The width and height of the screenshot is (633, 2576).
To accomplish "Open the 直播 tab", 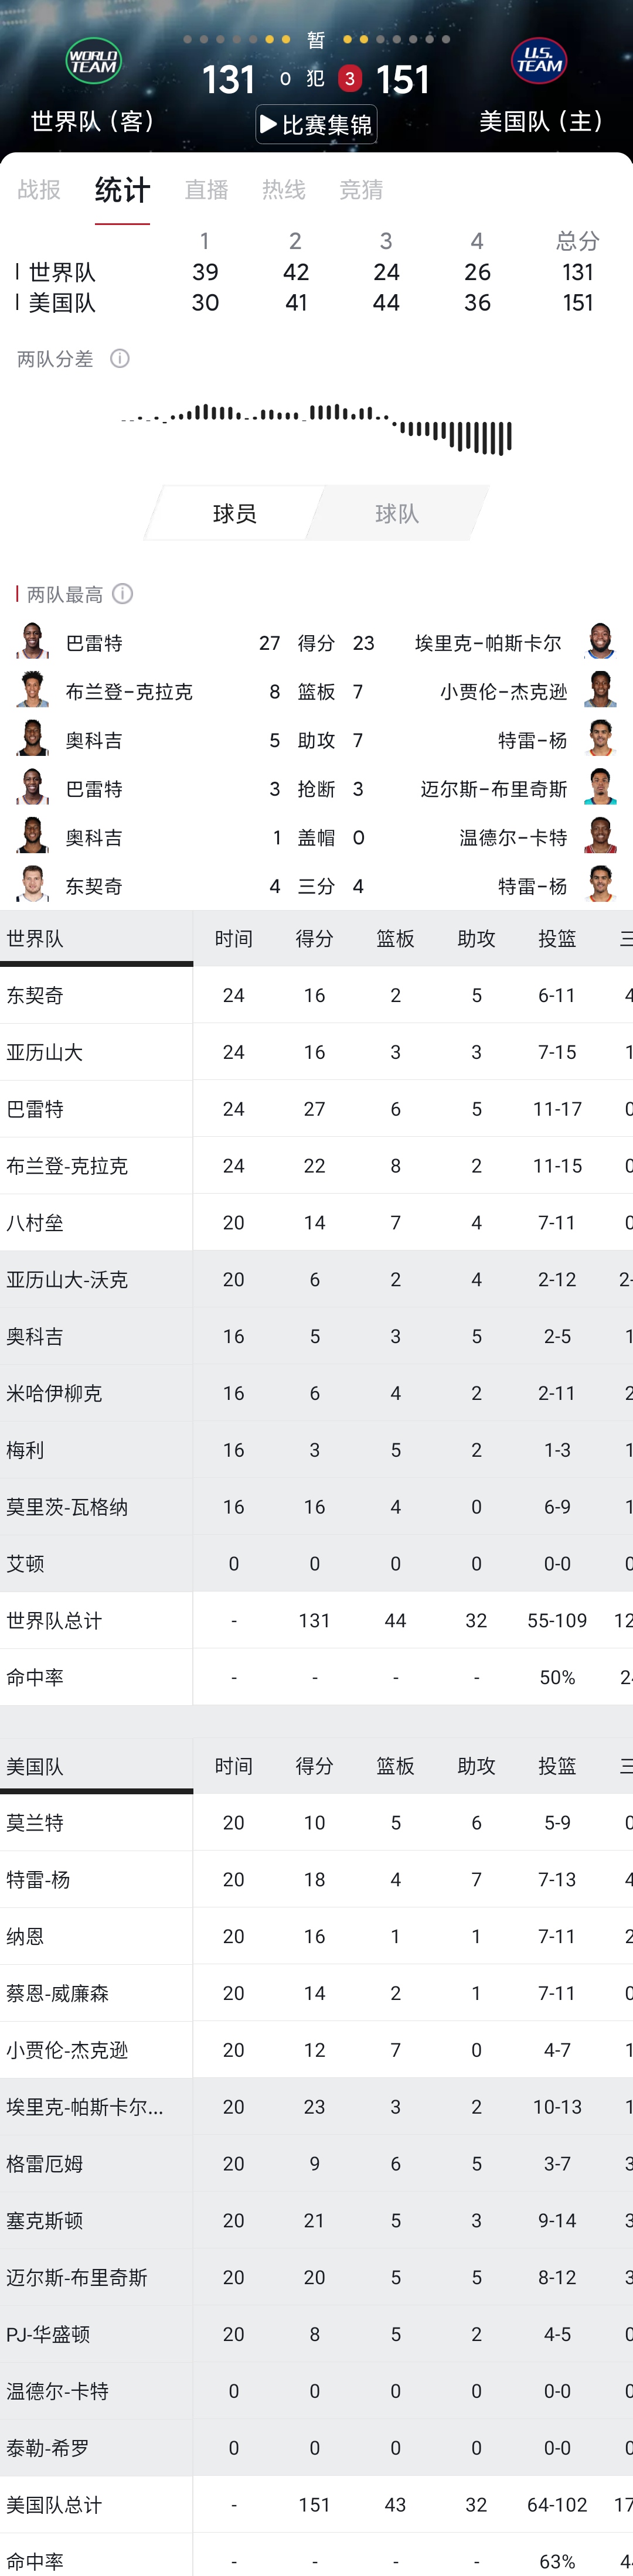I will click(207, 189).
